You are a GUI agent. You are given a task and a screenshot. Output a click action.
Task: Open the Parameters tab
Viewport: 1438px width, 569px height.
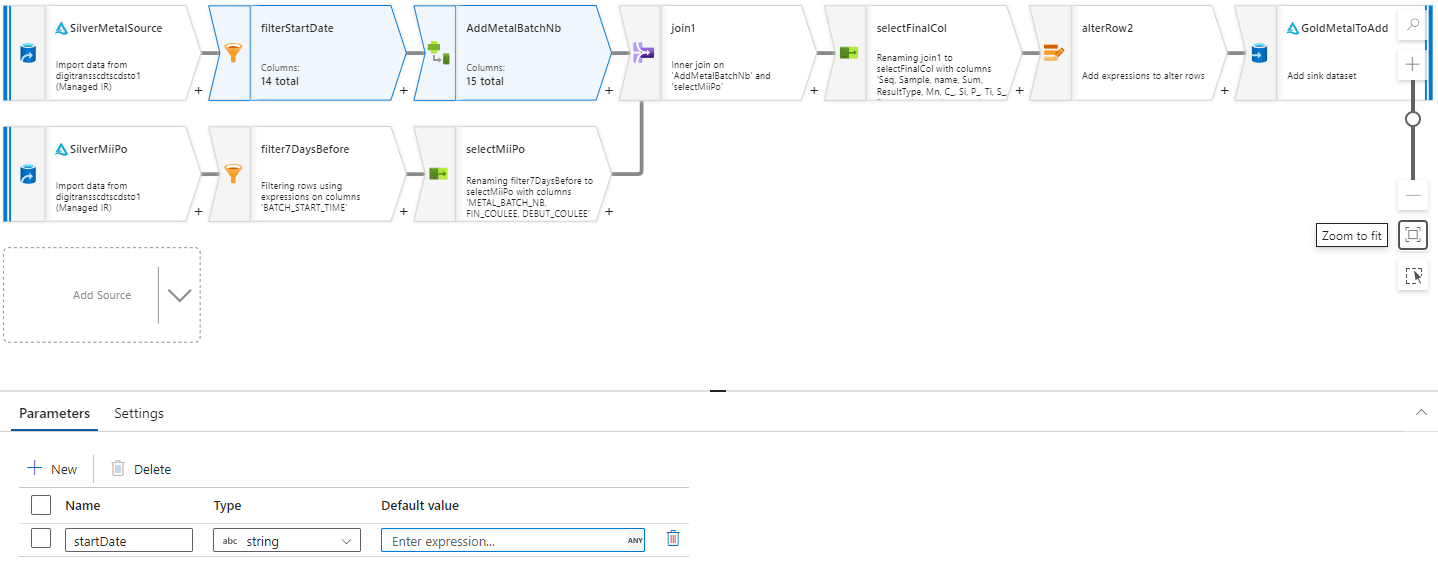tap(55, 413)
